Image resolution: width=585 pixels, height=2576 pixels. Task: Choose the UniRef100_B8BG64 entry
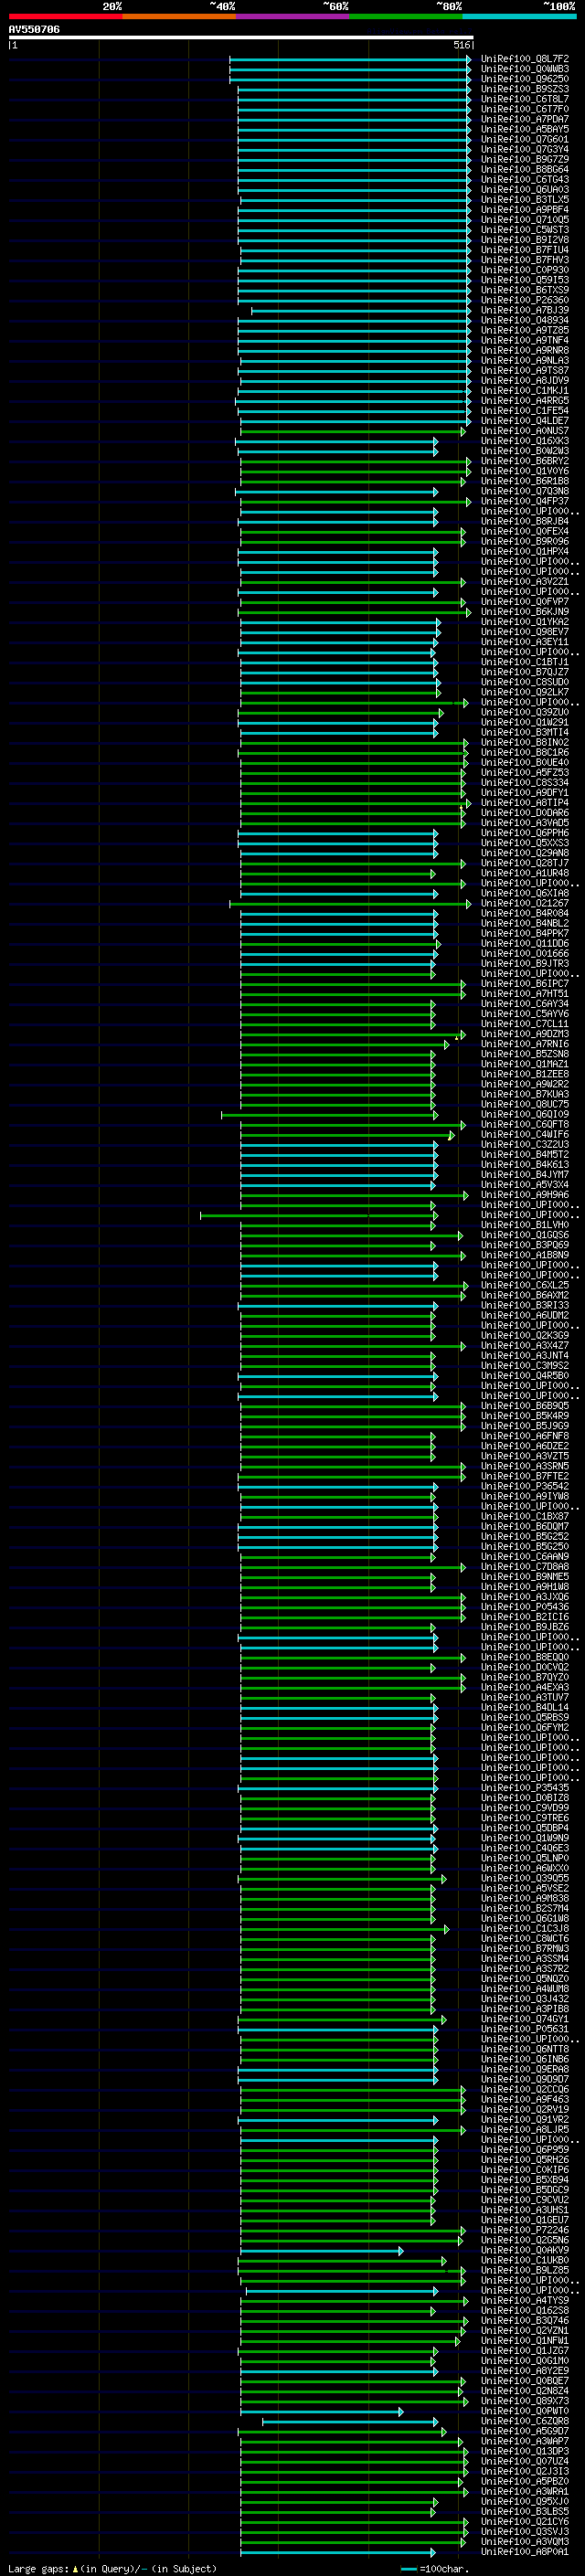(x=525, y=169)
